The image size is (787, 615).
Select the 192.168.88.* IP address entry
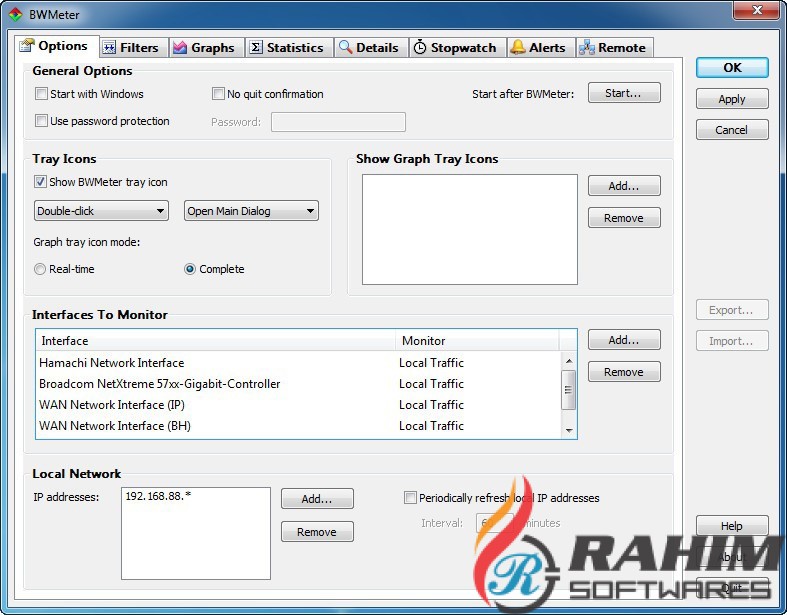(x=158, y=496)
